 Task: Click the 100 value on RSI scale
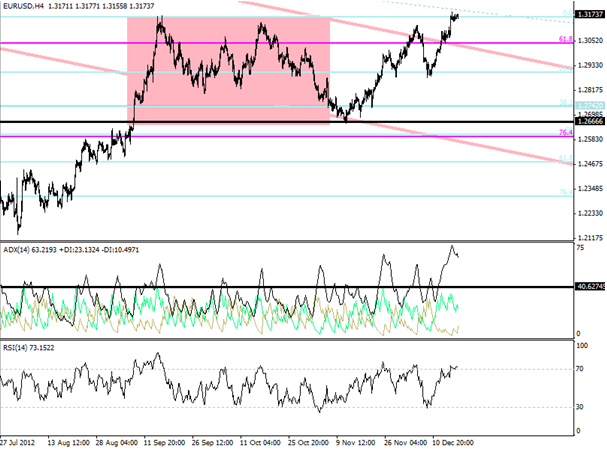[x=582, y=345]
